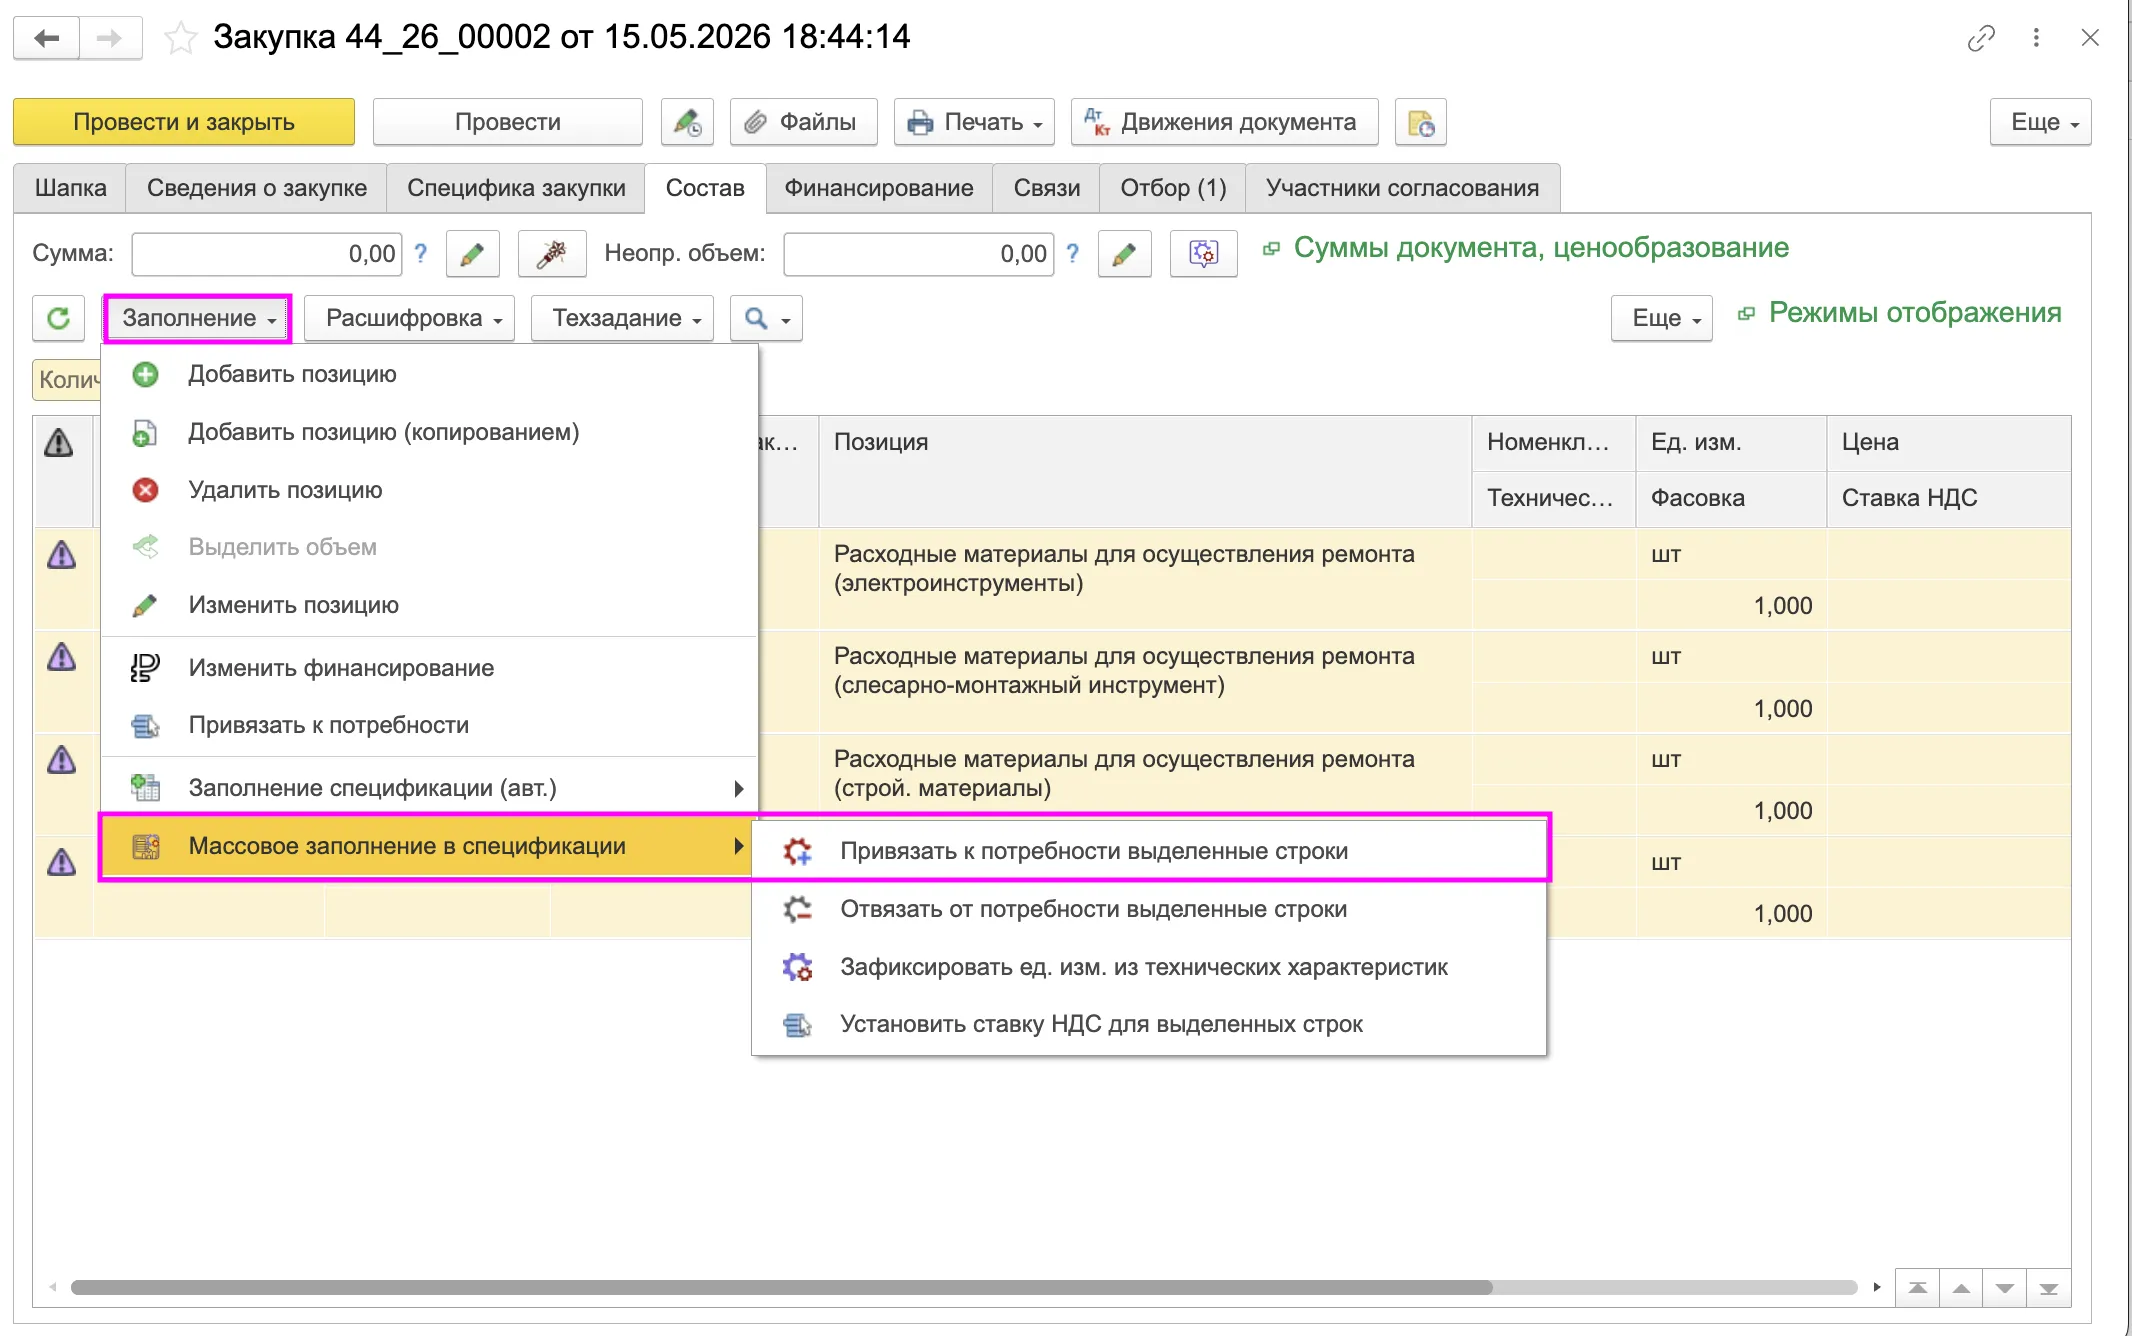This screenshot has width=2132, height=1336.
Task: Switch to the Шапка tab
Action: [x=70, y=188]
